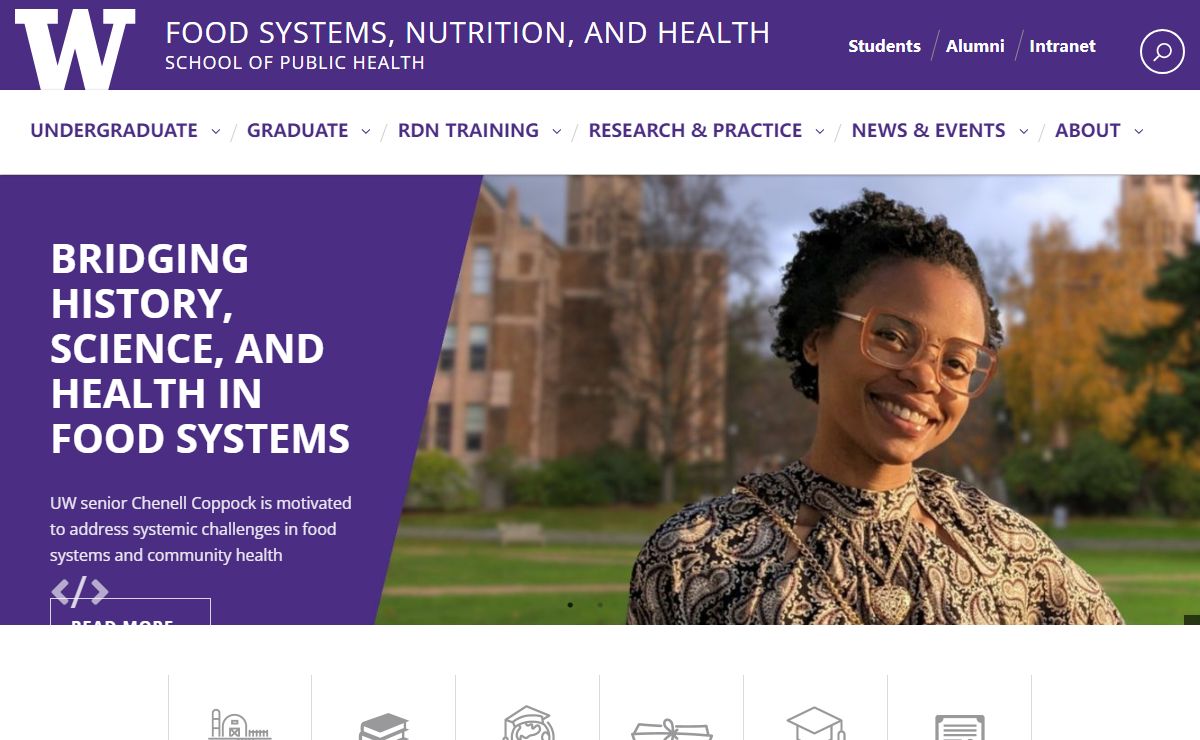Open the Students link
The image size is (1200, 740).
pos(884,46)
